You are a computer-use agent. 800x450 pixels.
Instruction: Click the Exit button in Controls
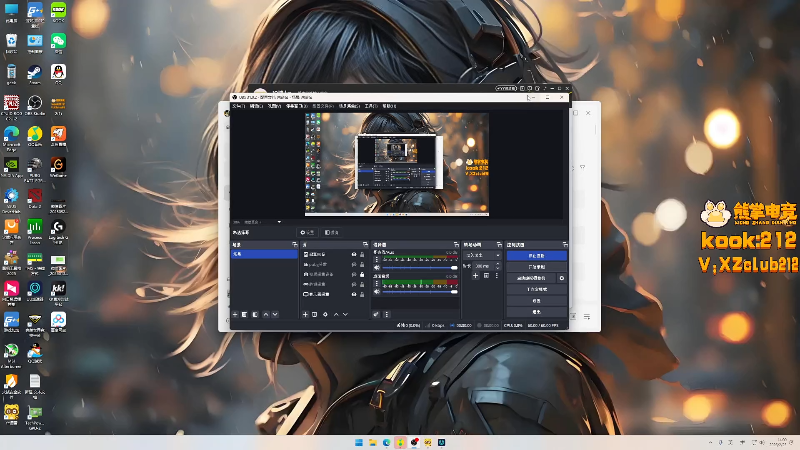point(537,312)
